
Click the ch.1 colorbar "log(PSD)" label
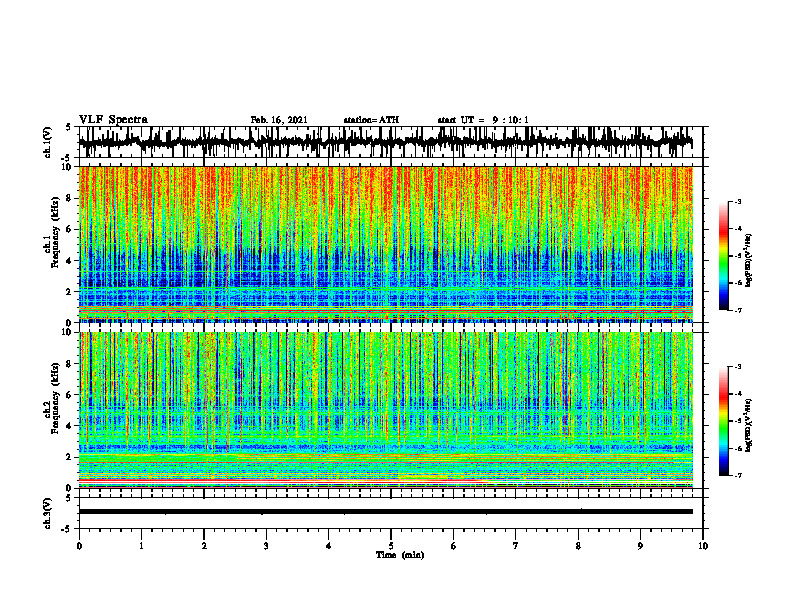[x=749, y=260]
